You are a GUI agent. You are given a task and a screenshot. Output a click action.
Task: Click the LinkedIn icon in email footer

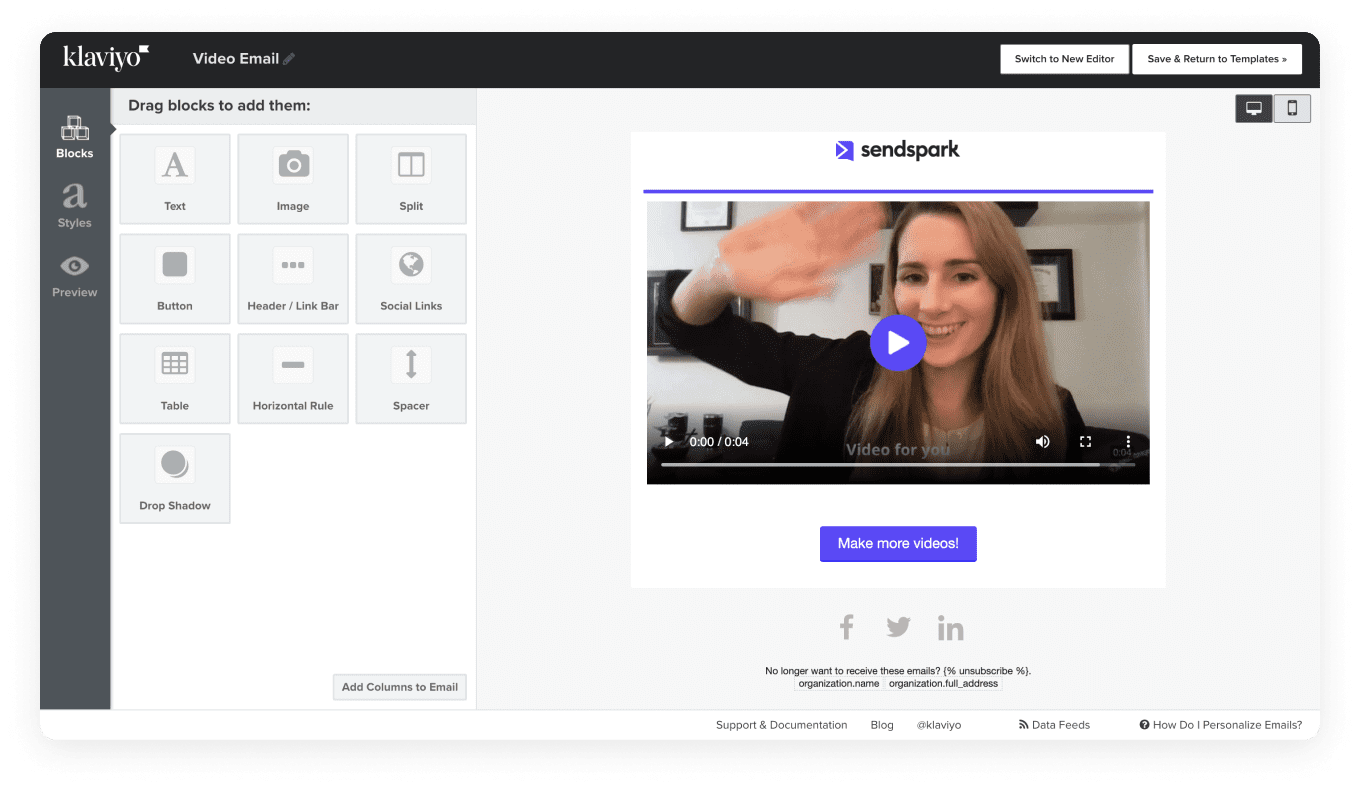tap(951, 627)
